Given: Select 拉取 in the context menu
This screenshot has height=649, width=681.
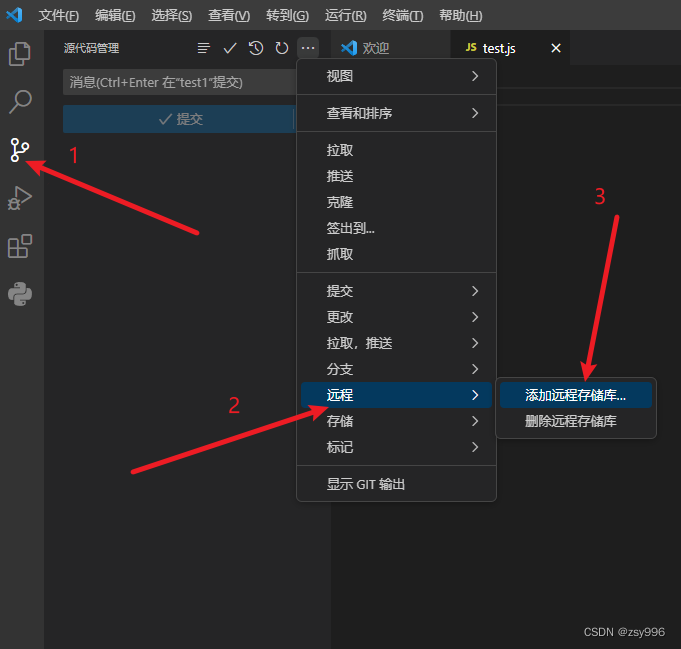Looking at the screenshot, I should pyautogui.click(x=396, y=150).
